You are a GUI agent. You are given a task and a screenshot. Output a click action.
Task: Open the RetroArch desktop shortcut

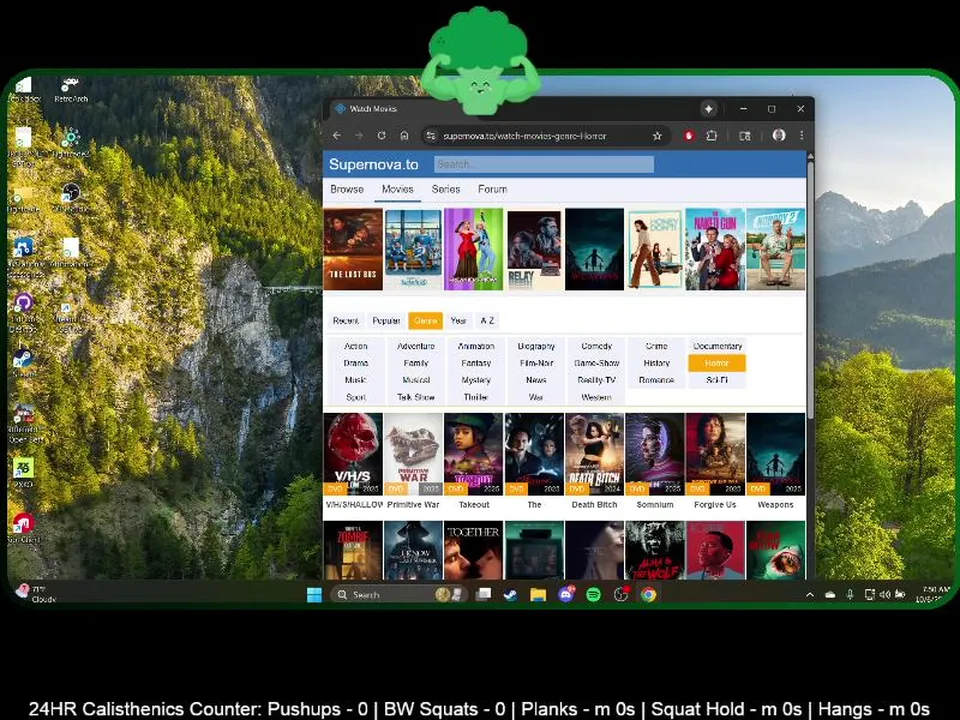pyautogui.click(x=70, y=89)
